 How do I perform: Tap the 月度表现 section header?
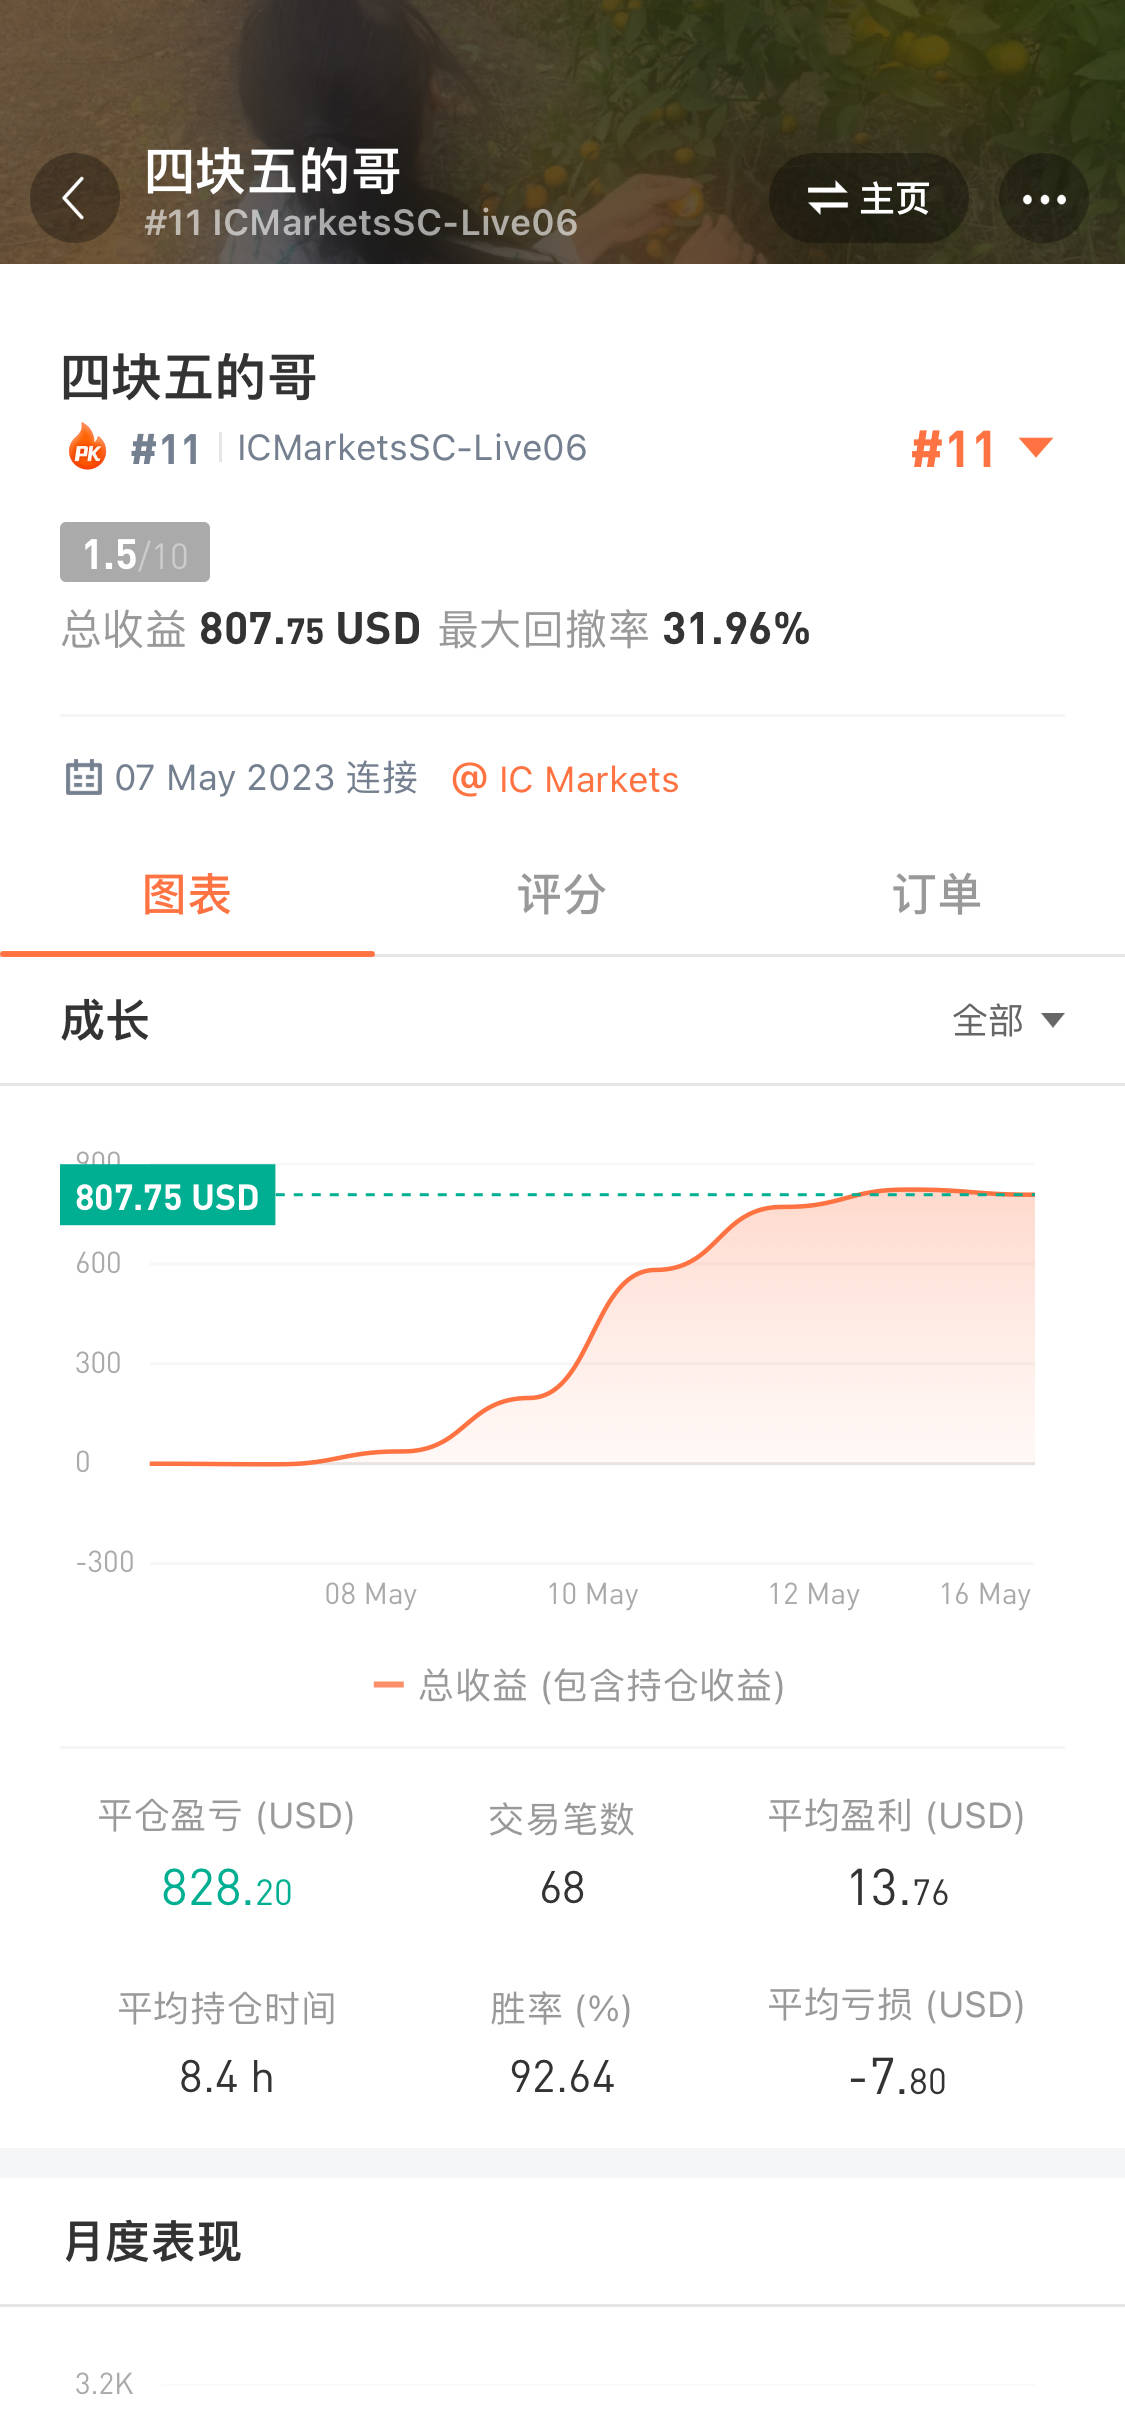(152, 2241)
